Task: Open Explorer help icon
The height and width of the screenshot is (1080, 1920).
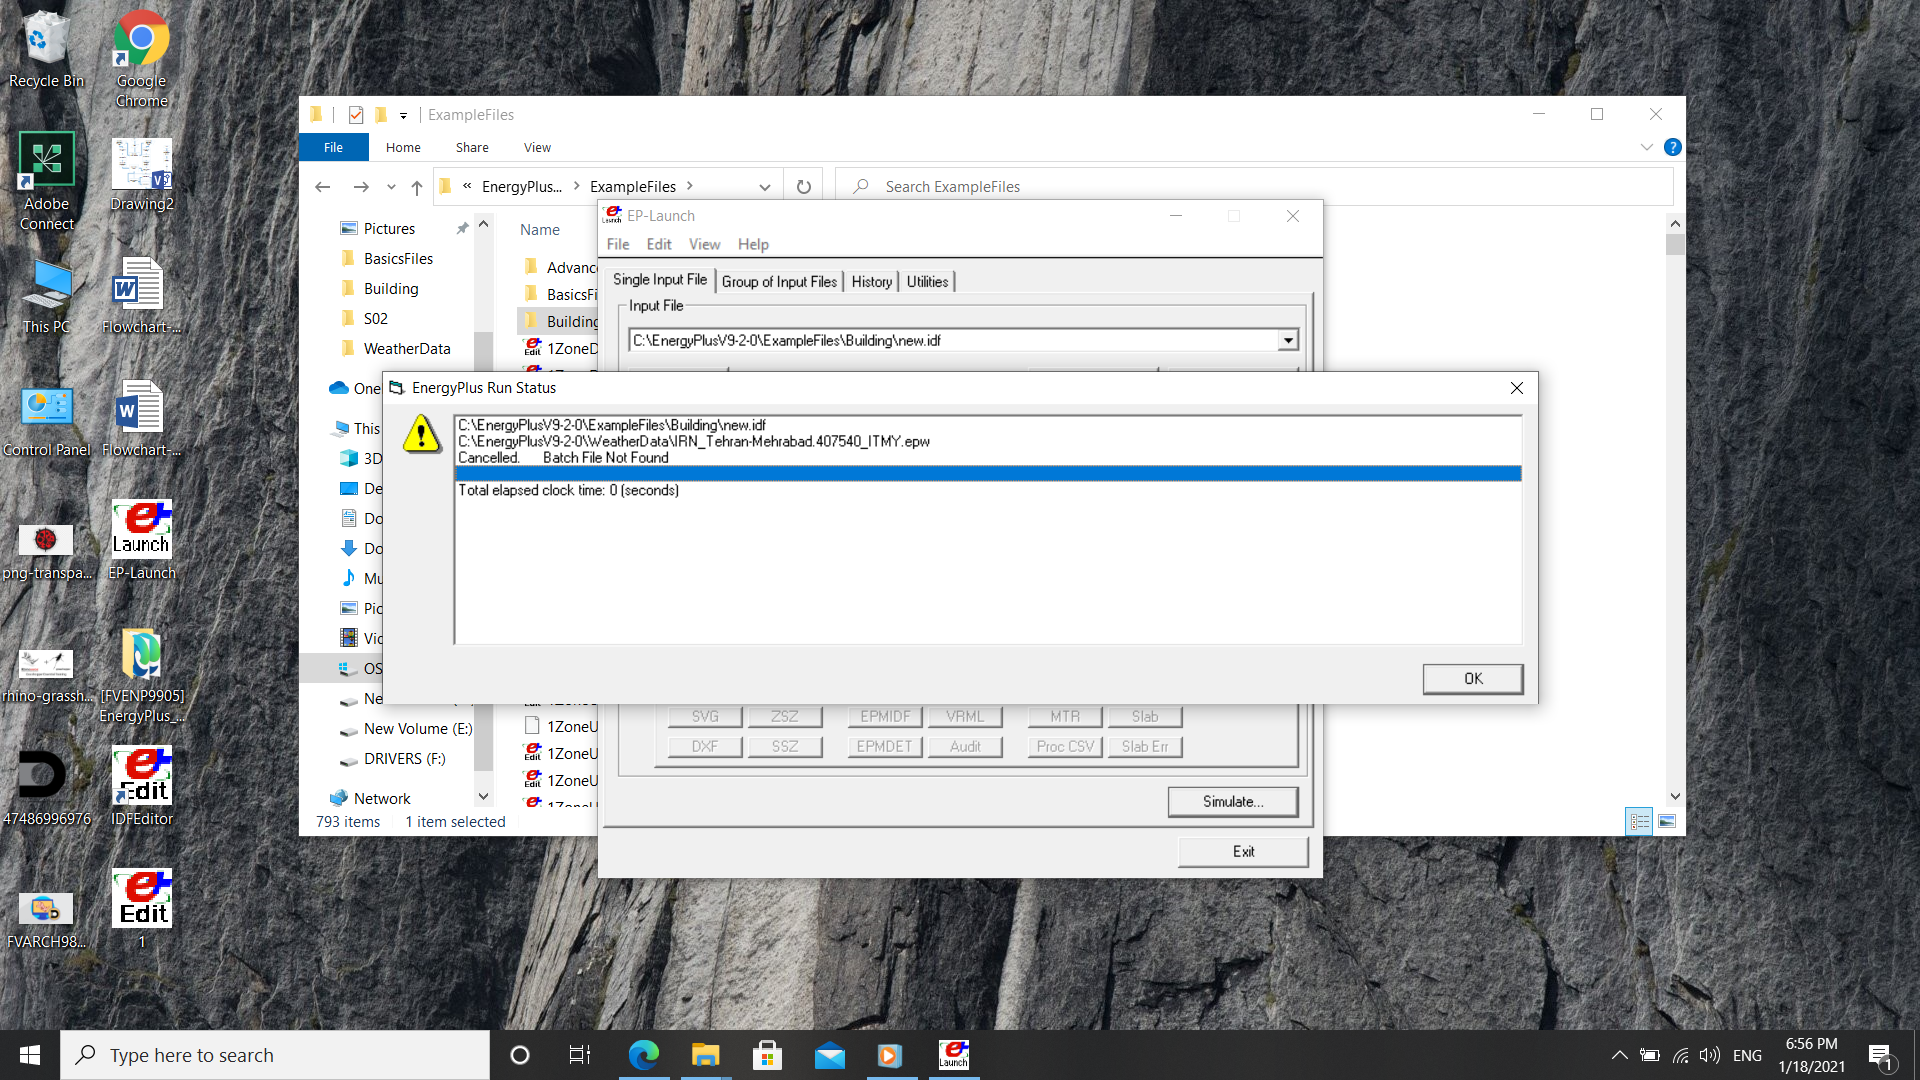Action: tap(1672, 147)
